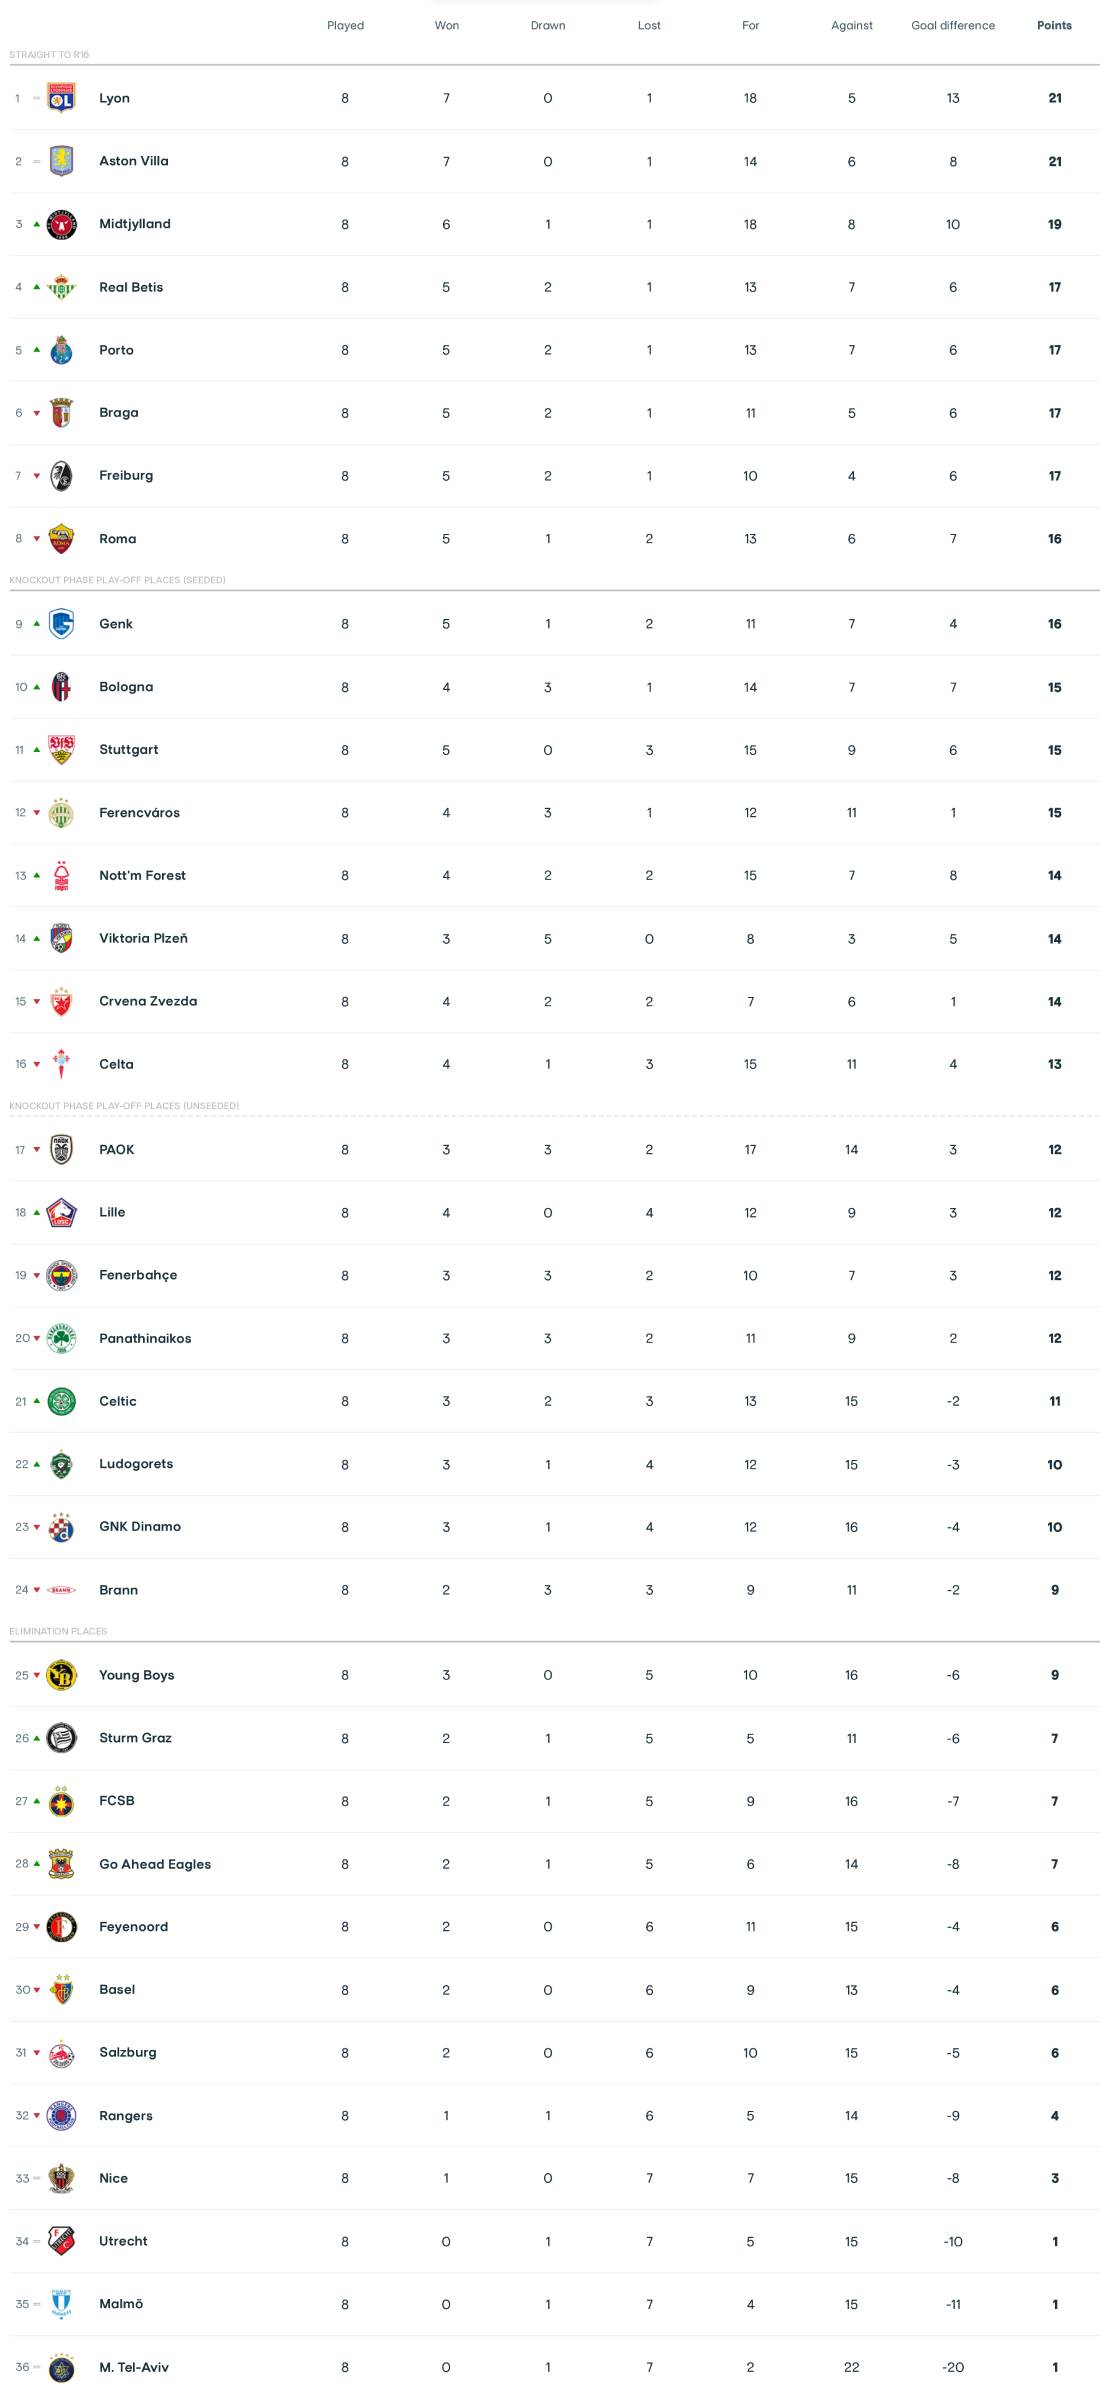Screen dimensions: 1100x2403
Task: Open the Real Betis team page
Action: [131, 287]
